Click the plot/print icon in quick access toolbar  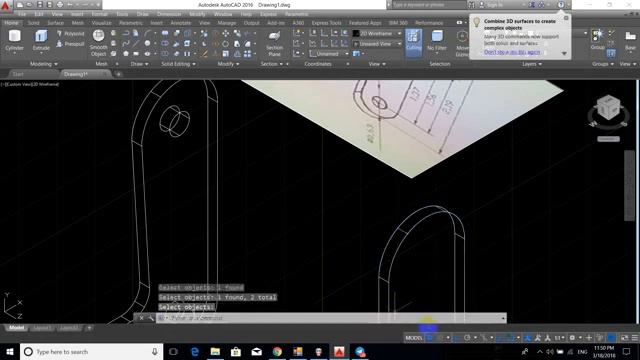pos(60,5)
